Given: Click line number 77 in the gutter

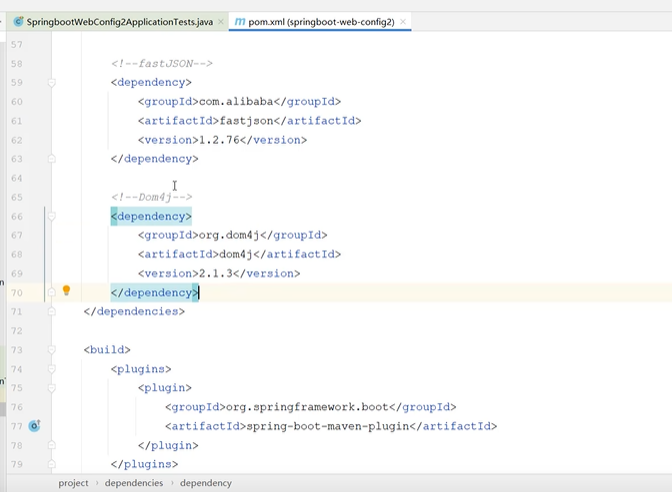Looking at the screenshot, I should pyautogui.click(x=17, y=426).
